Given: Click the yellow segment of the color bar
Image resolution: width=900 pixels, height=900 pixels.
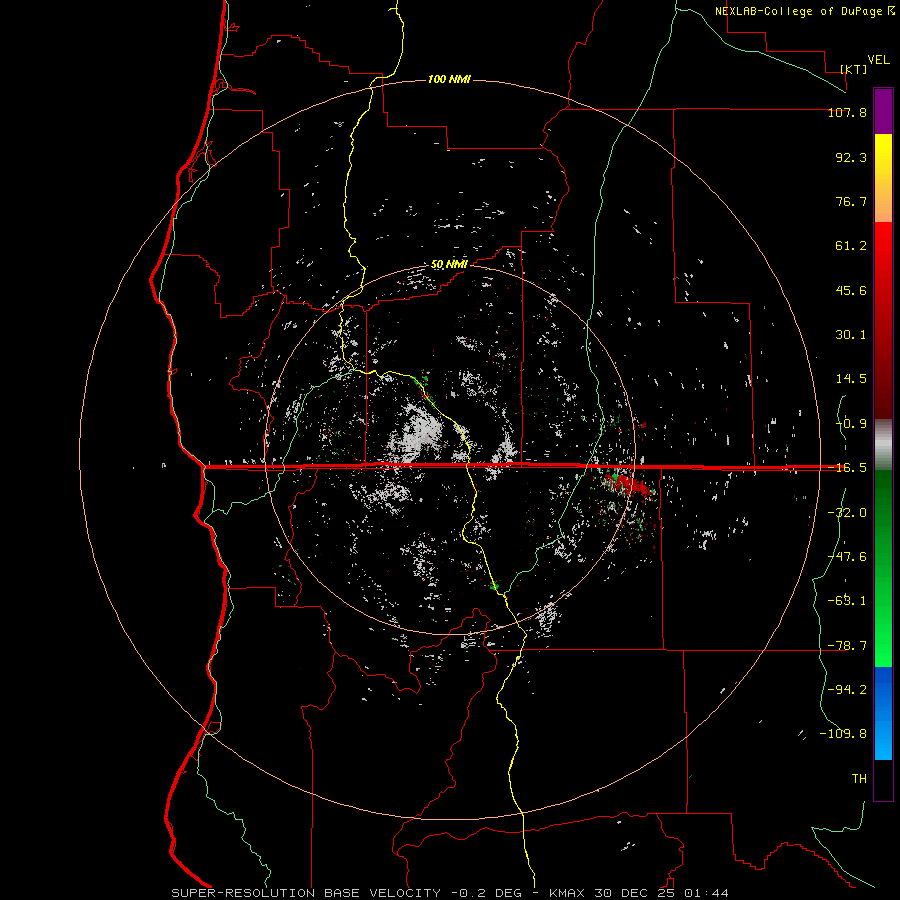Looking at the screenshot, I should pos(883,154).
